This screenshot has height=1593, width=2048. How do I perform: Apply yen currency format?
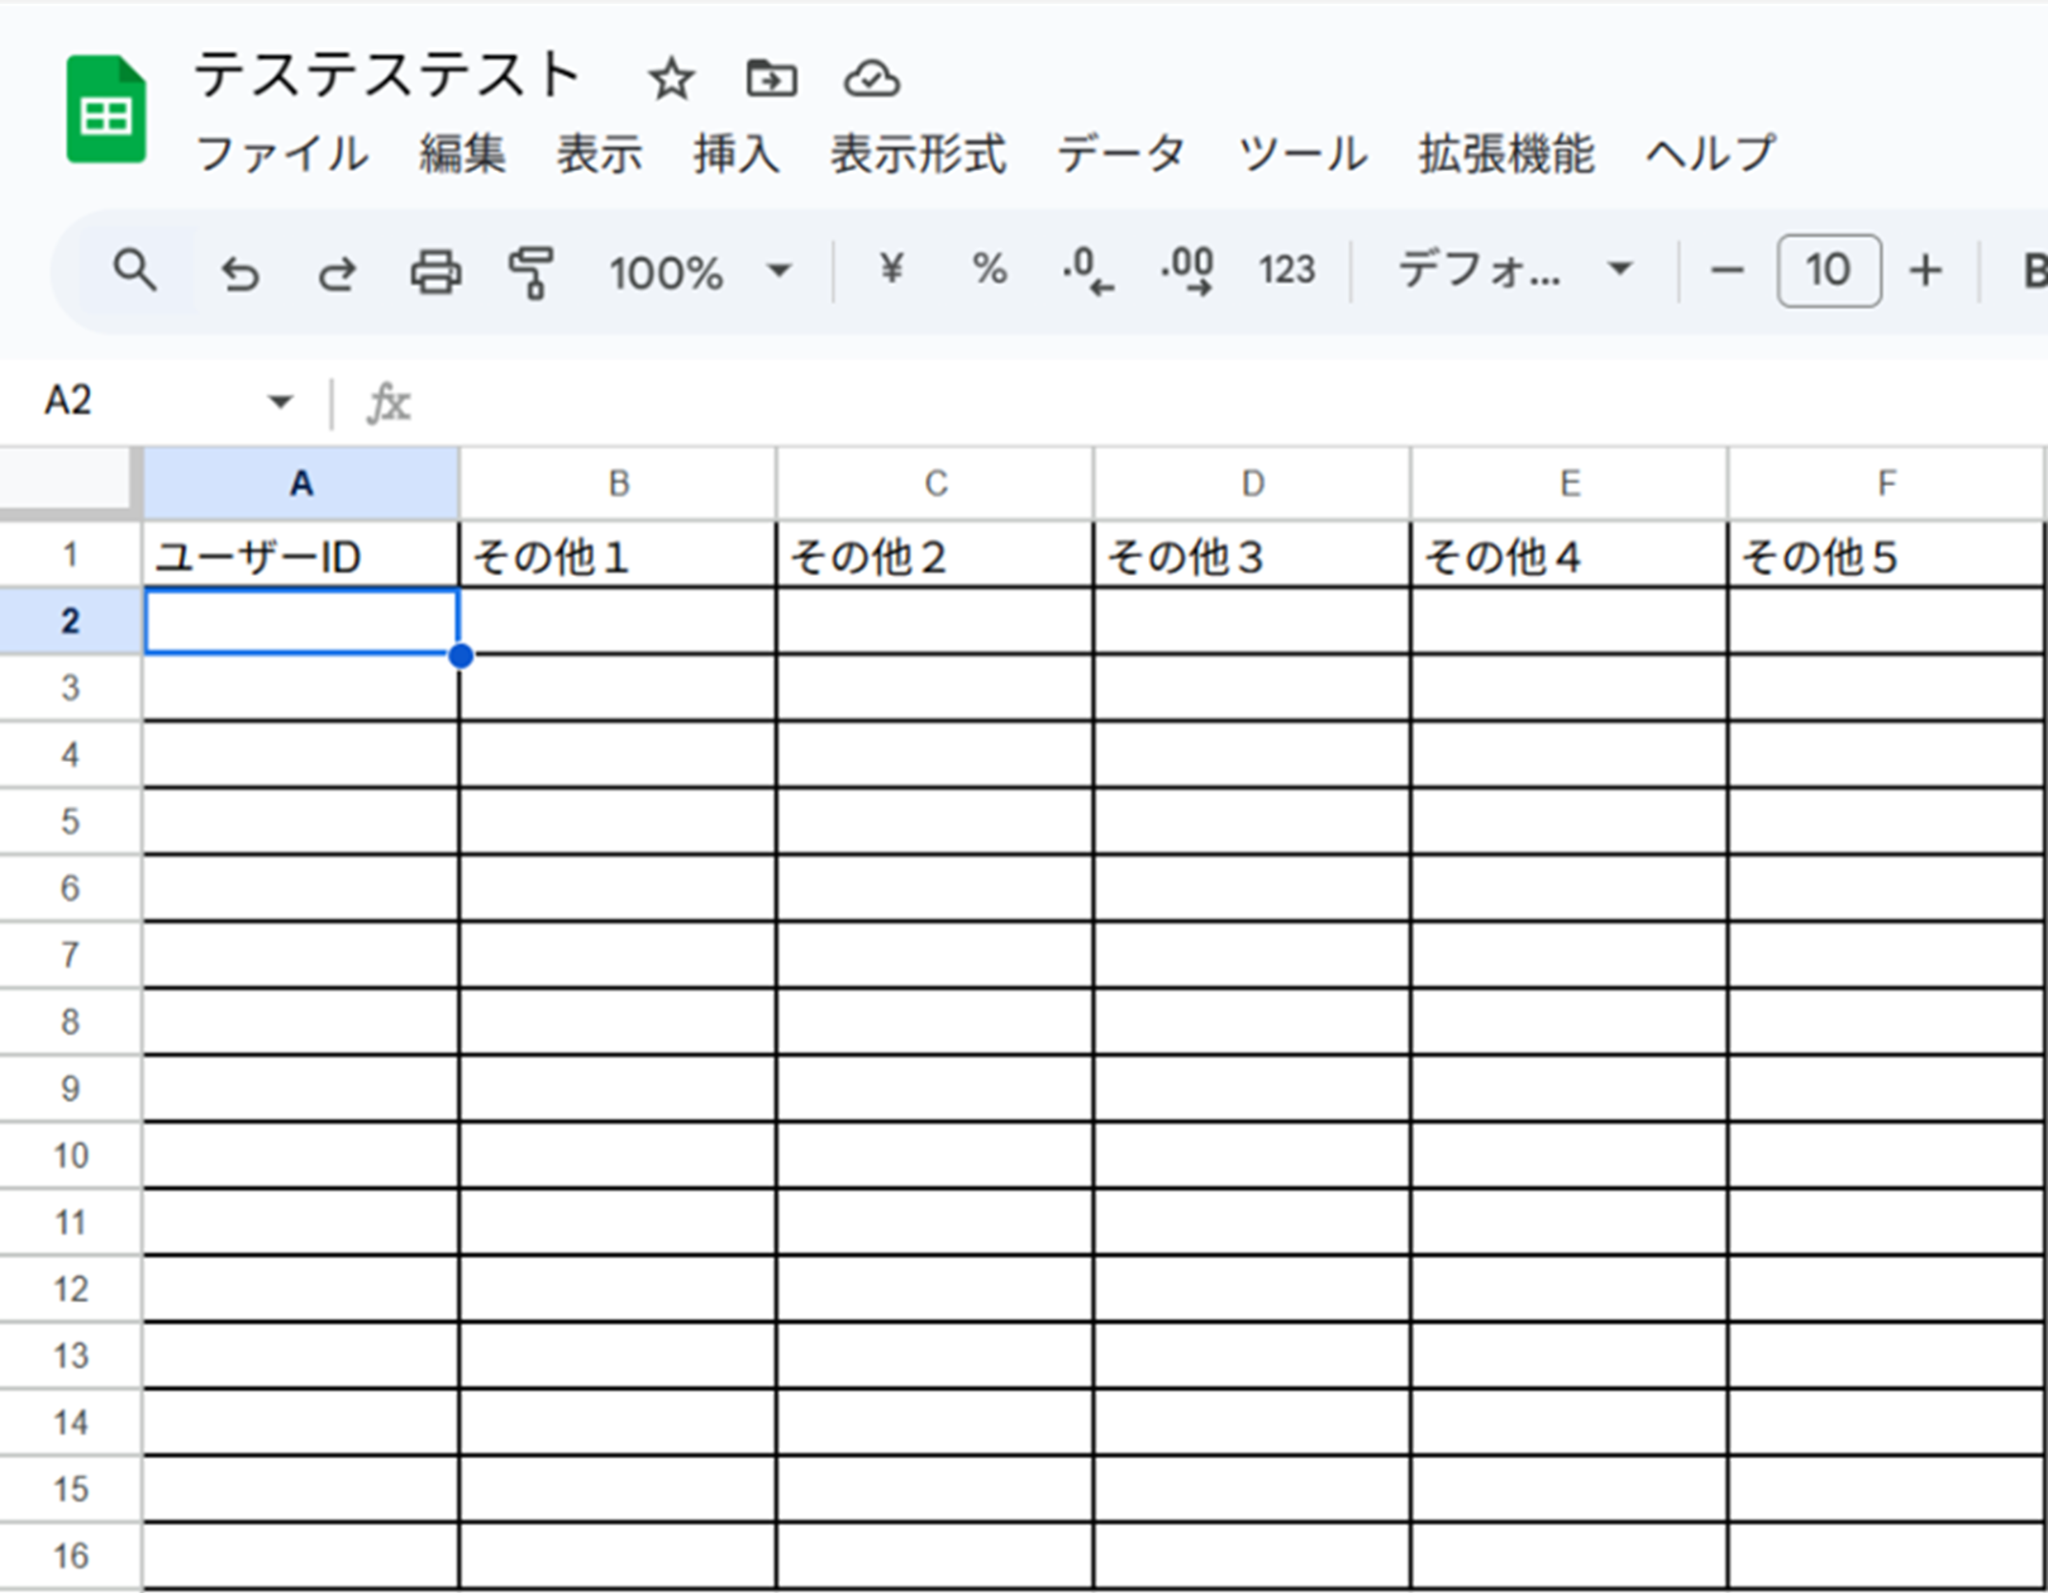click(890, 270)
